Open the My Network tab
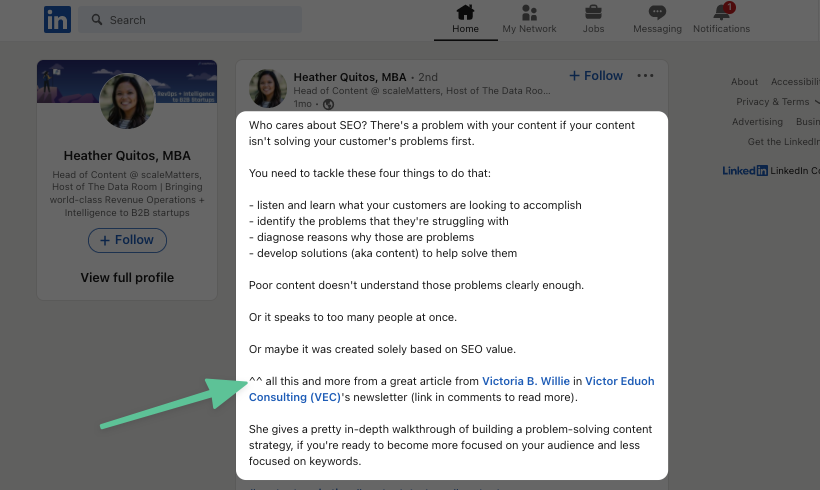Viewport: 820px width, 490px height. tap(529, 20)
